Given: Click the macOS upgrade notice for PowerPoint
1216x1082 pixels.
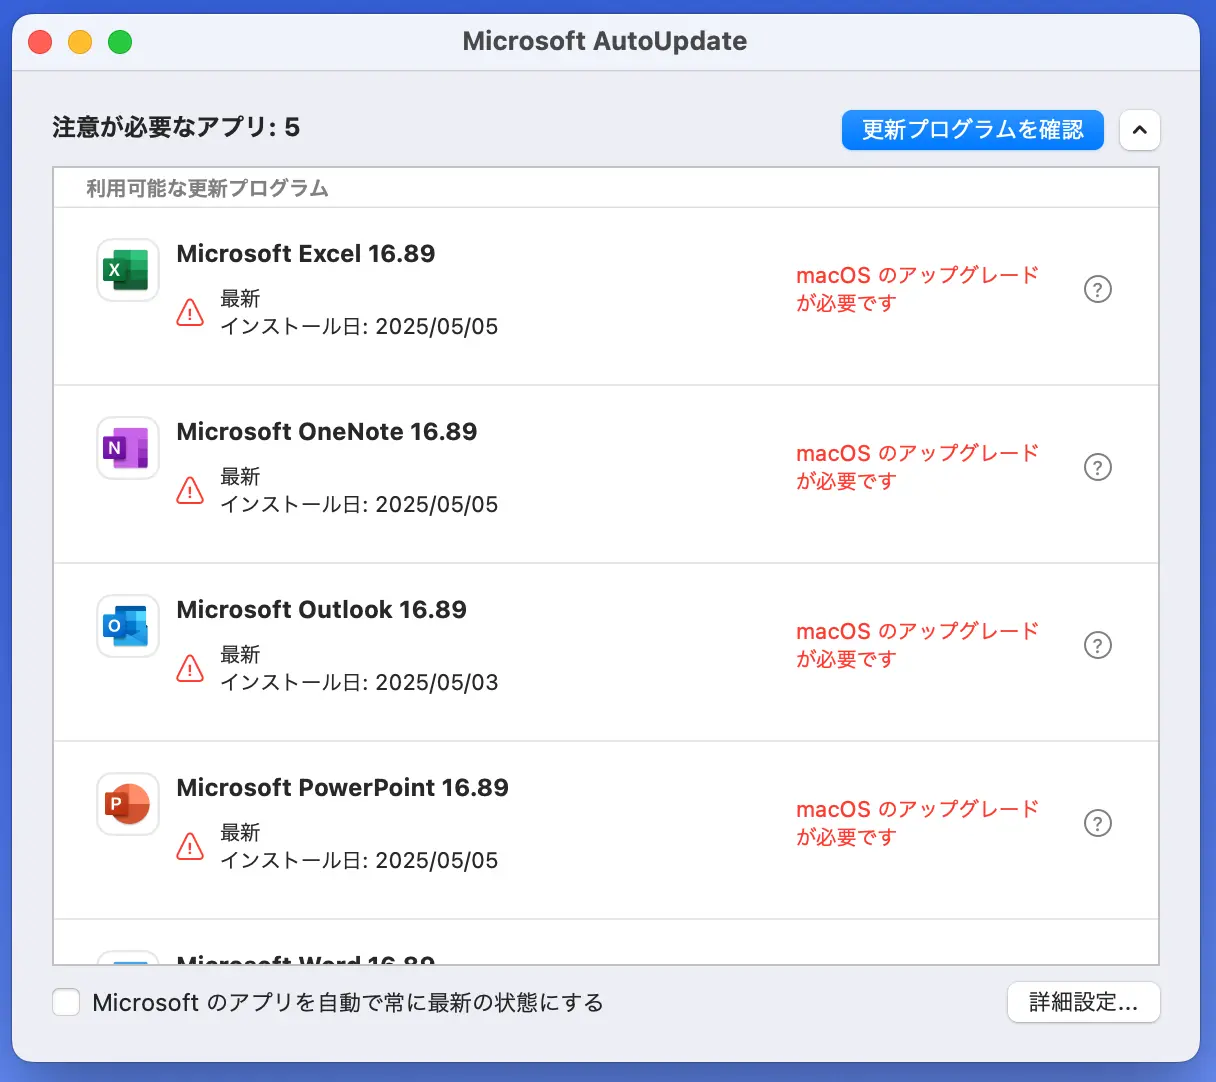Looking at the screenshot, I should click(x=916, y=823).
